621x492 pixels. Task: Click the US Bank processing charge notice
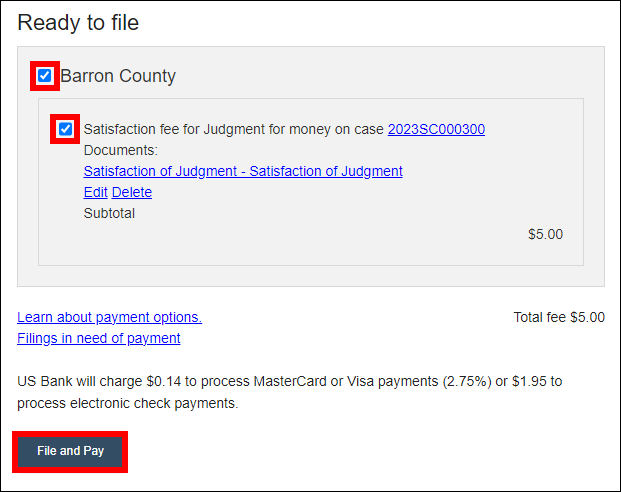coord(290,381)
